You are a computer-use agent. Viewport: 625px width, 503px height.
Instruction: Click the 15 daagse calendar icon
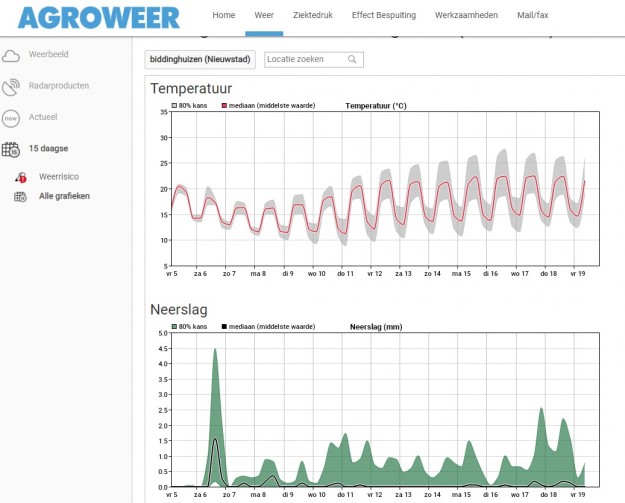(x=11, y=149)
